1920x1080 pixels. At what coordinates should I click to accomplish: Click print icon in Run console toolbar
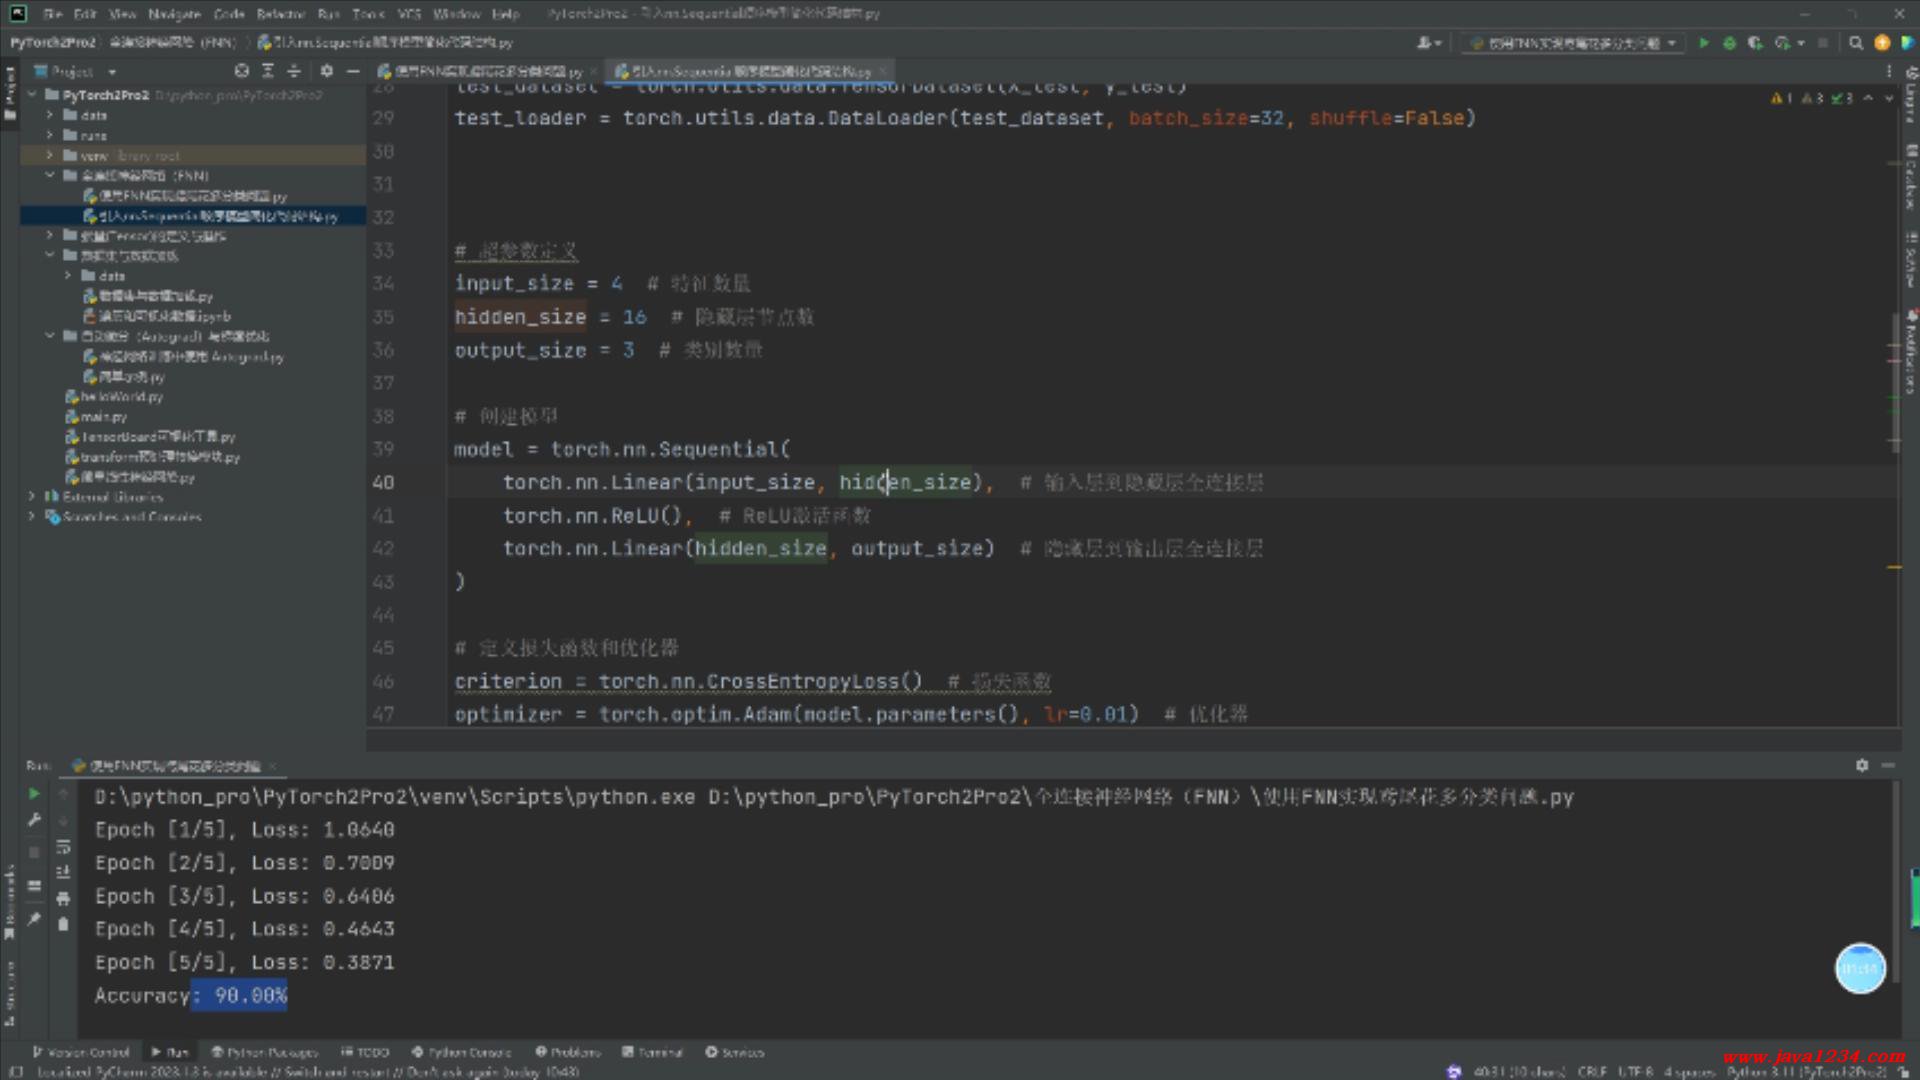[63, 898]
